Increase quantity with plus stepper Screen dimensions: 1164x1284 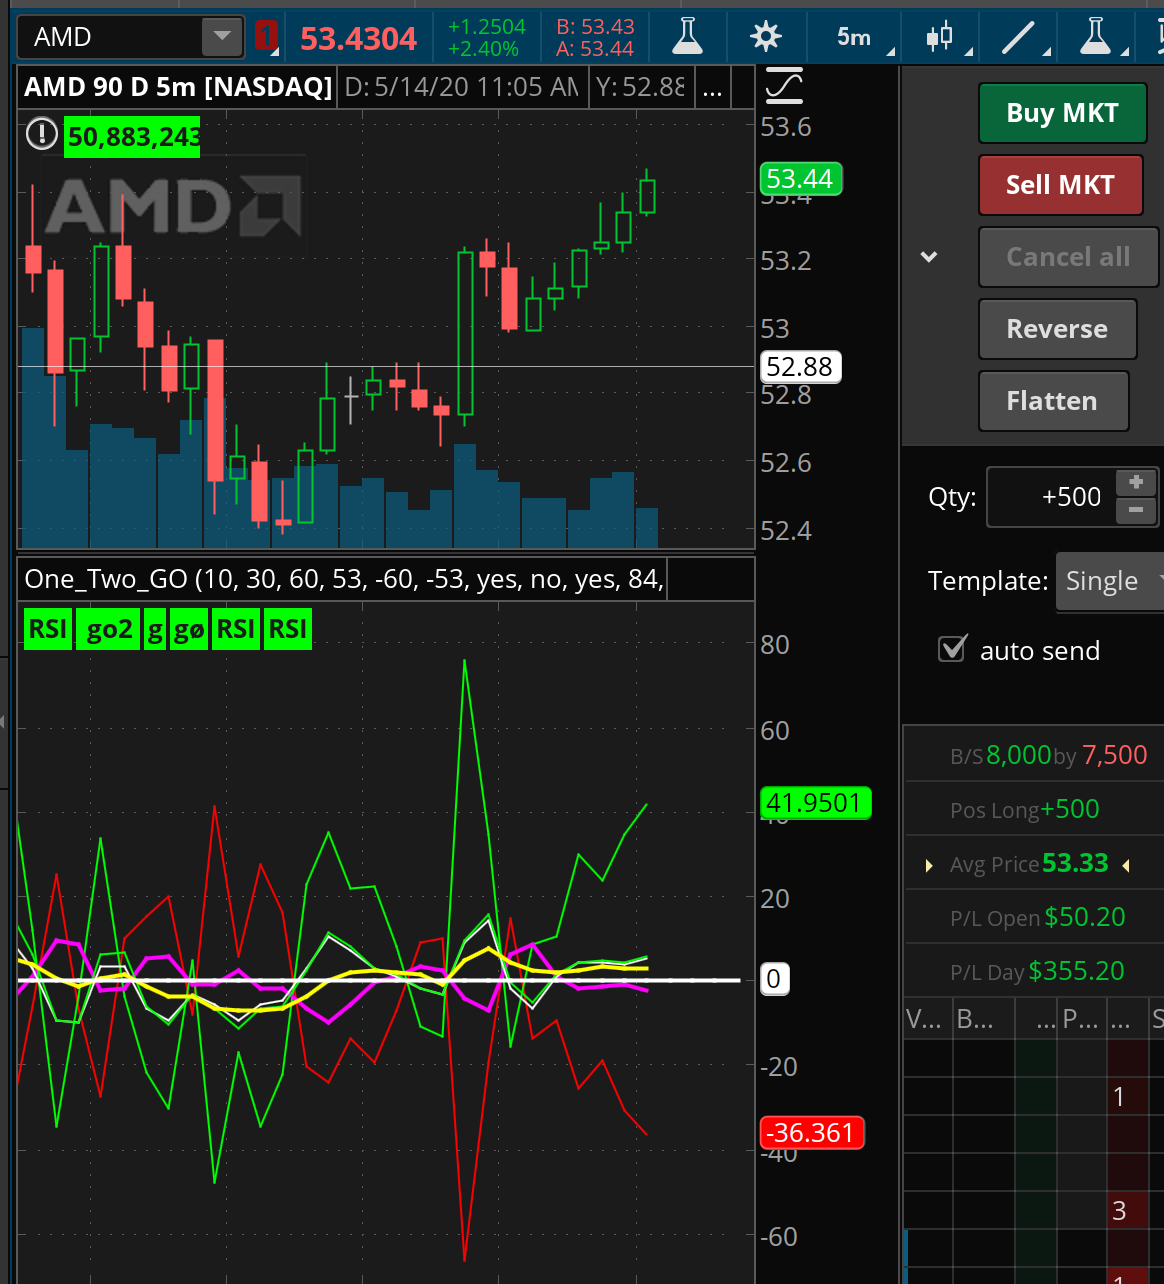(1136, 482)
